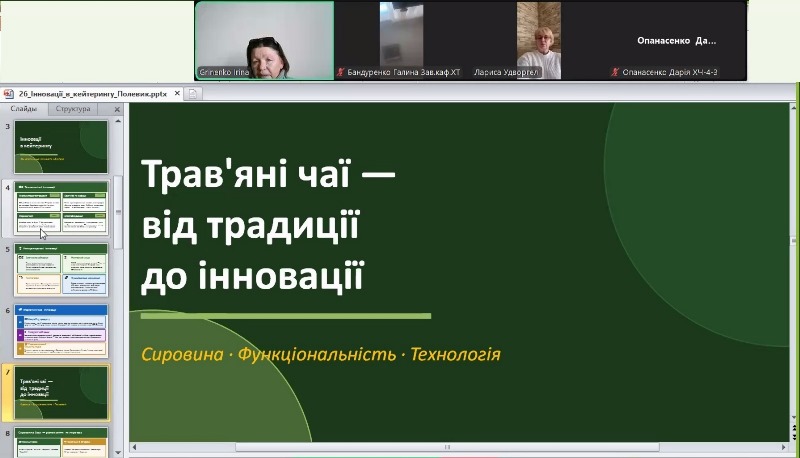Switch to the Слайды tab
The height and width of the screenshot is (458, 800).
[x=24, y=109]
